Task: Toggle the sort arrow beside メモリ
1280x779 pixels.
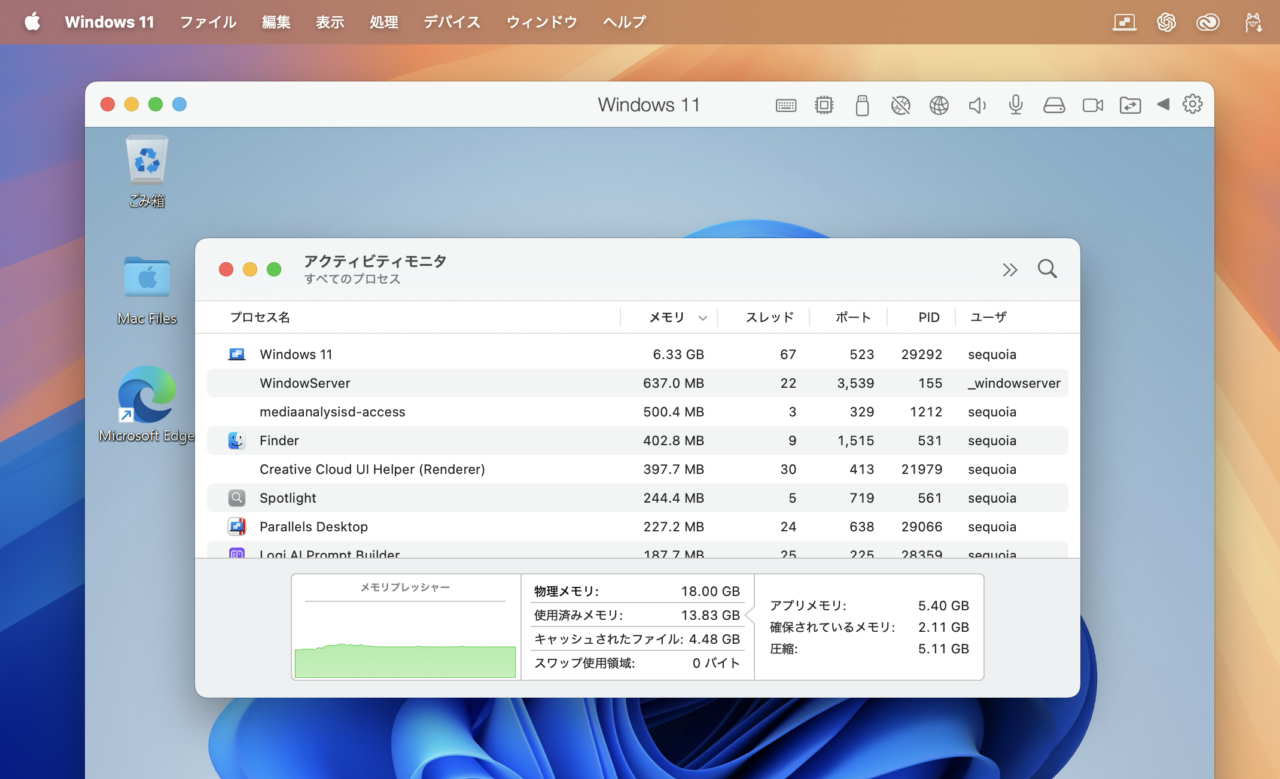Action: (702, 318)
